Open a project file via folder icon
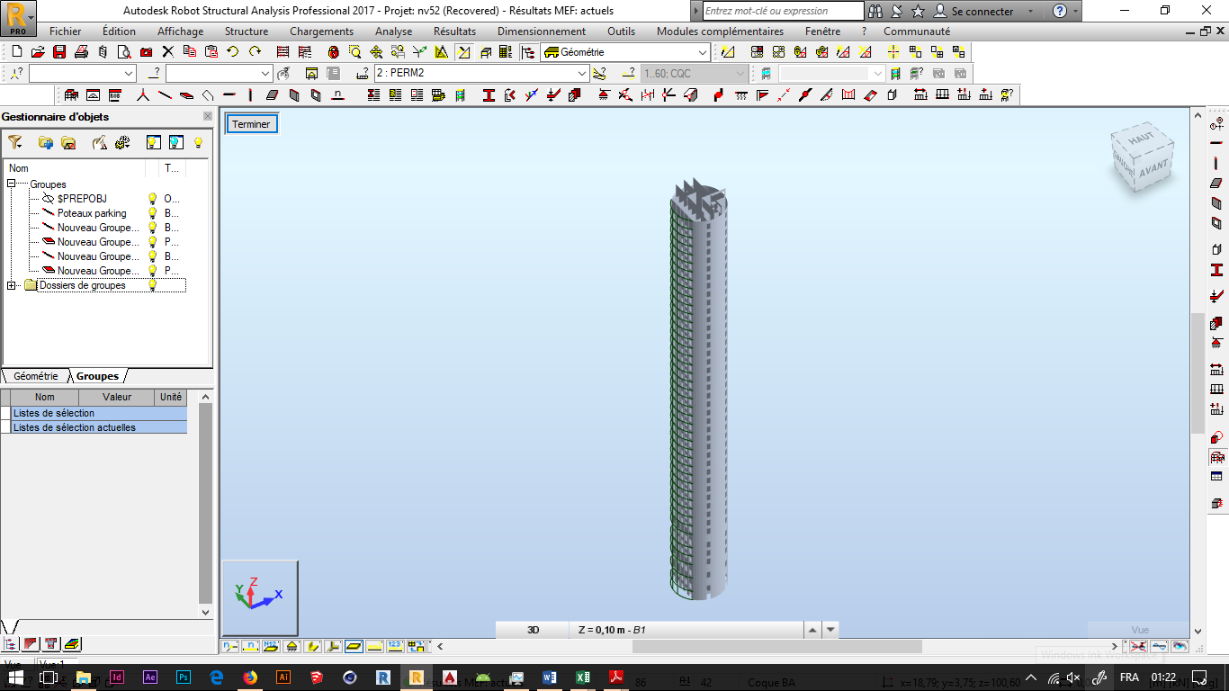Viewport: 1229px width, 691px height. 38,52
